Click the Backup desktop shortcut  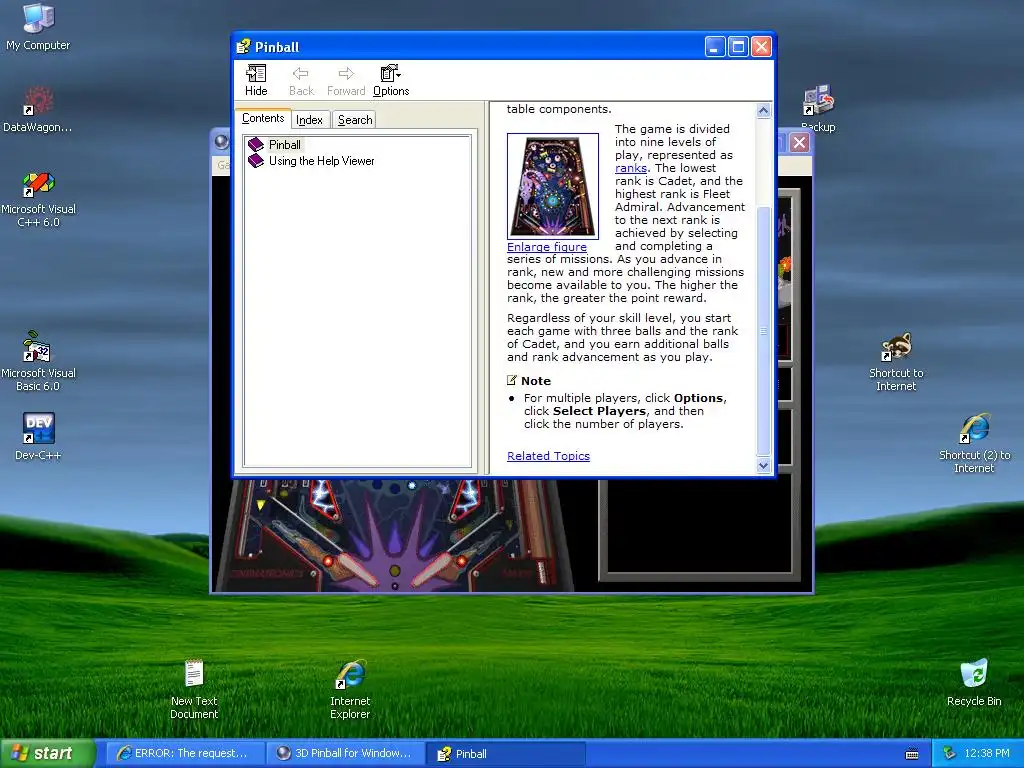click(818, 108)
